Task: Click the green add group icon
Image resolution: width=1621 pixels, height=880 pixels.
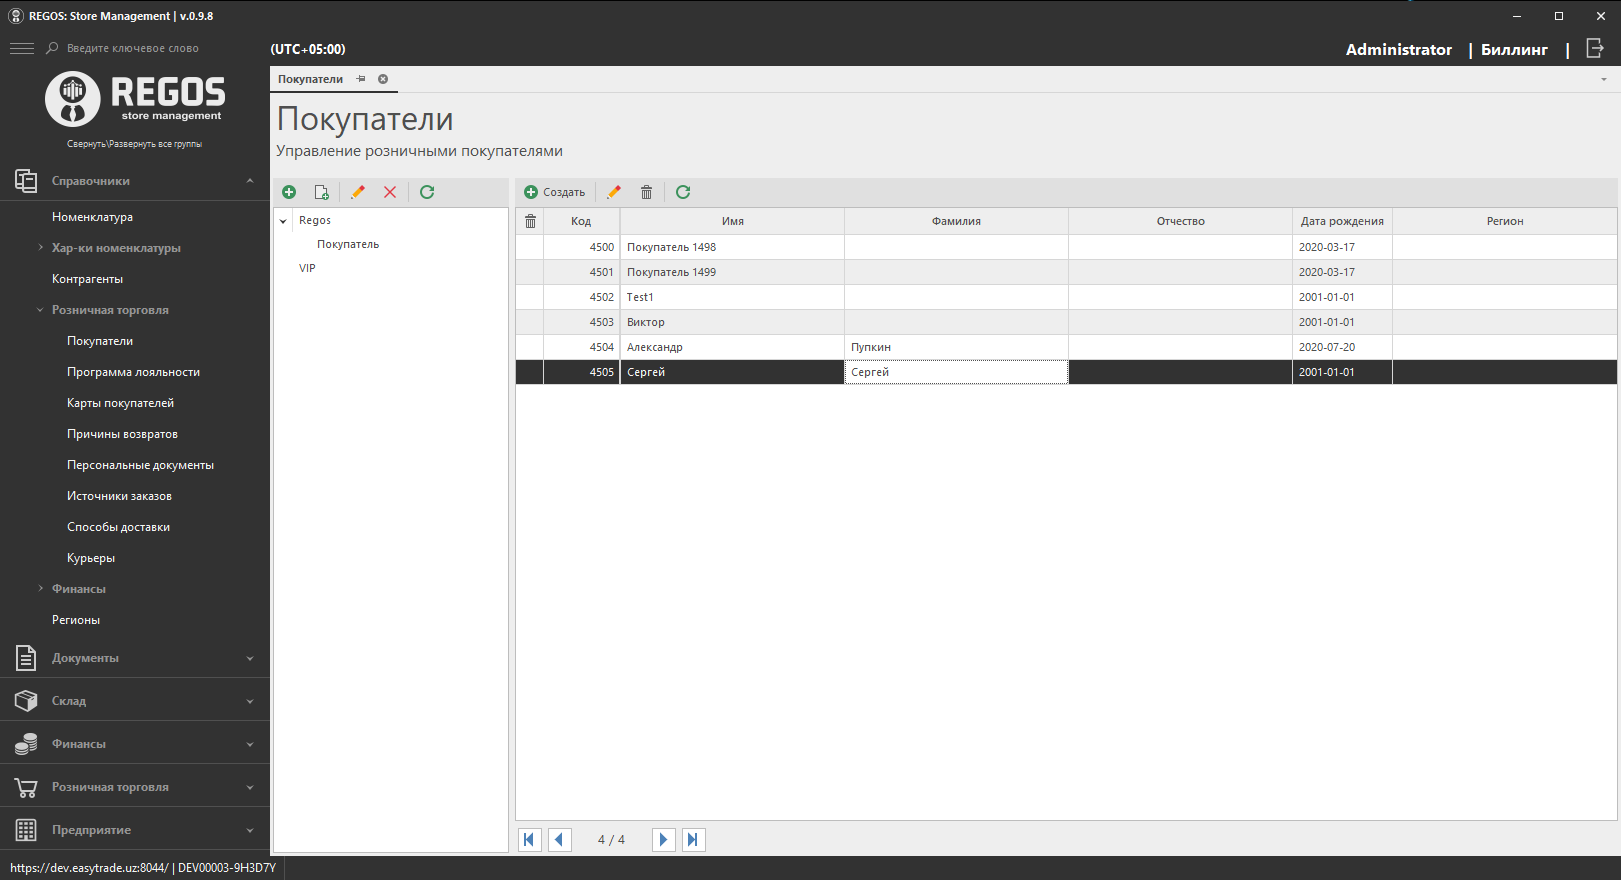Action: [x=289, y=192]
